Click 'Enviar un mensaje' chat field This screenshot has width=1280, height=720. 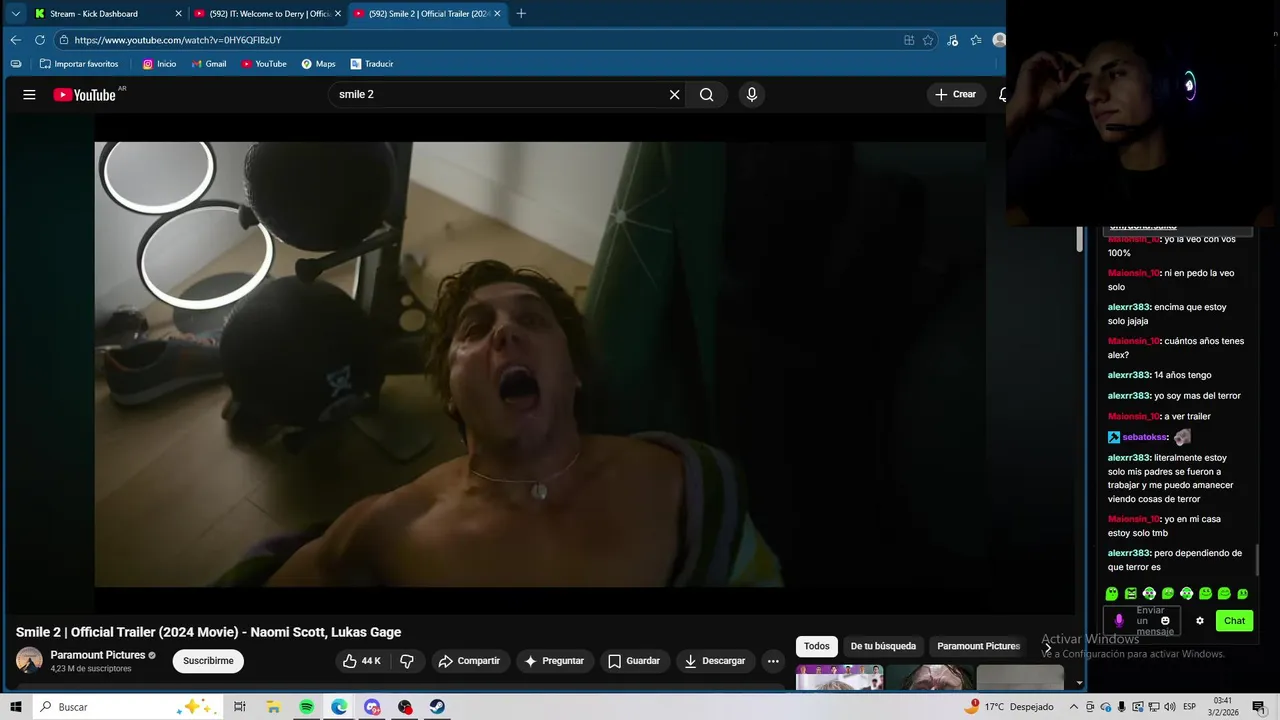pyautogui.click(x=1141, y=621)
